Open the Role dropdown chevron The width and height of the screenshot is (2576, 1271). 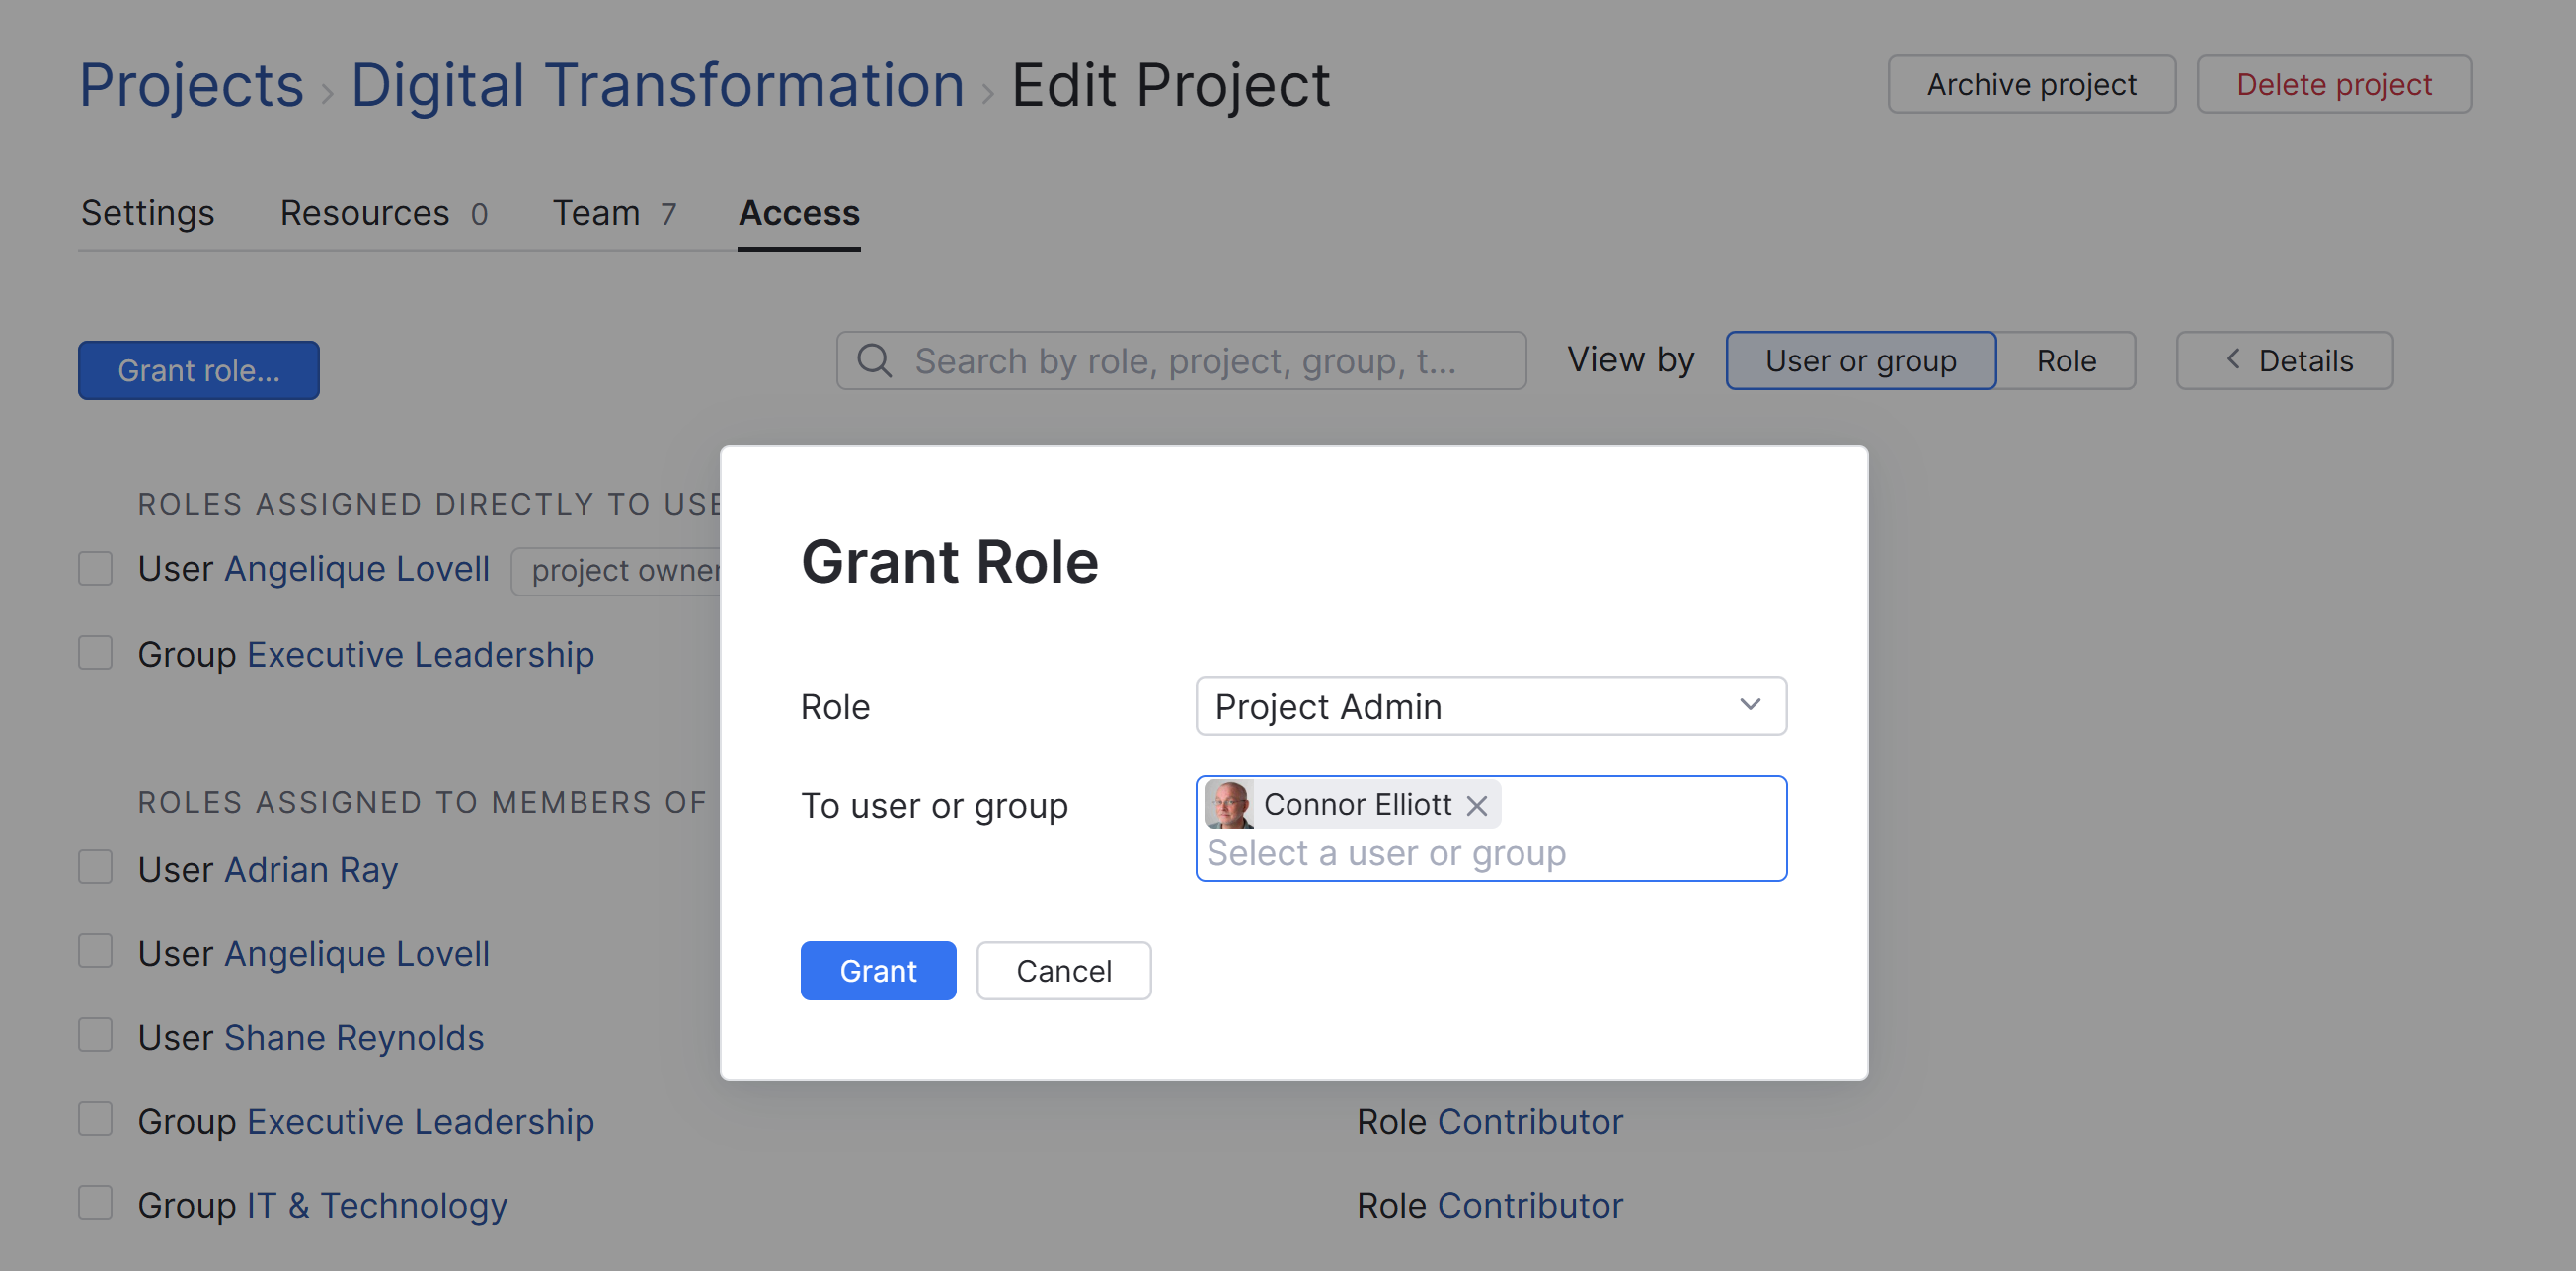(x=1749, y=705)
